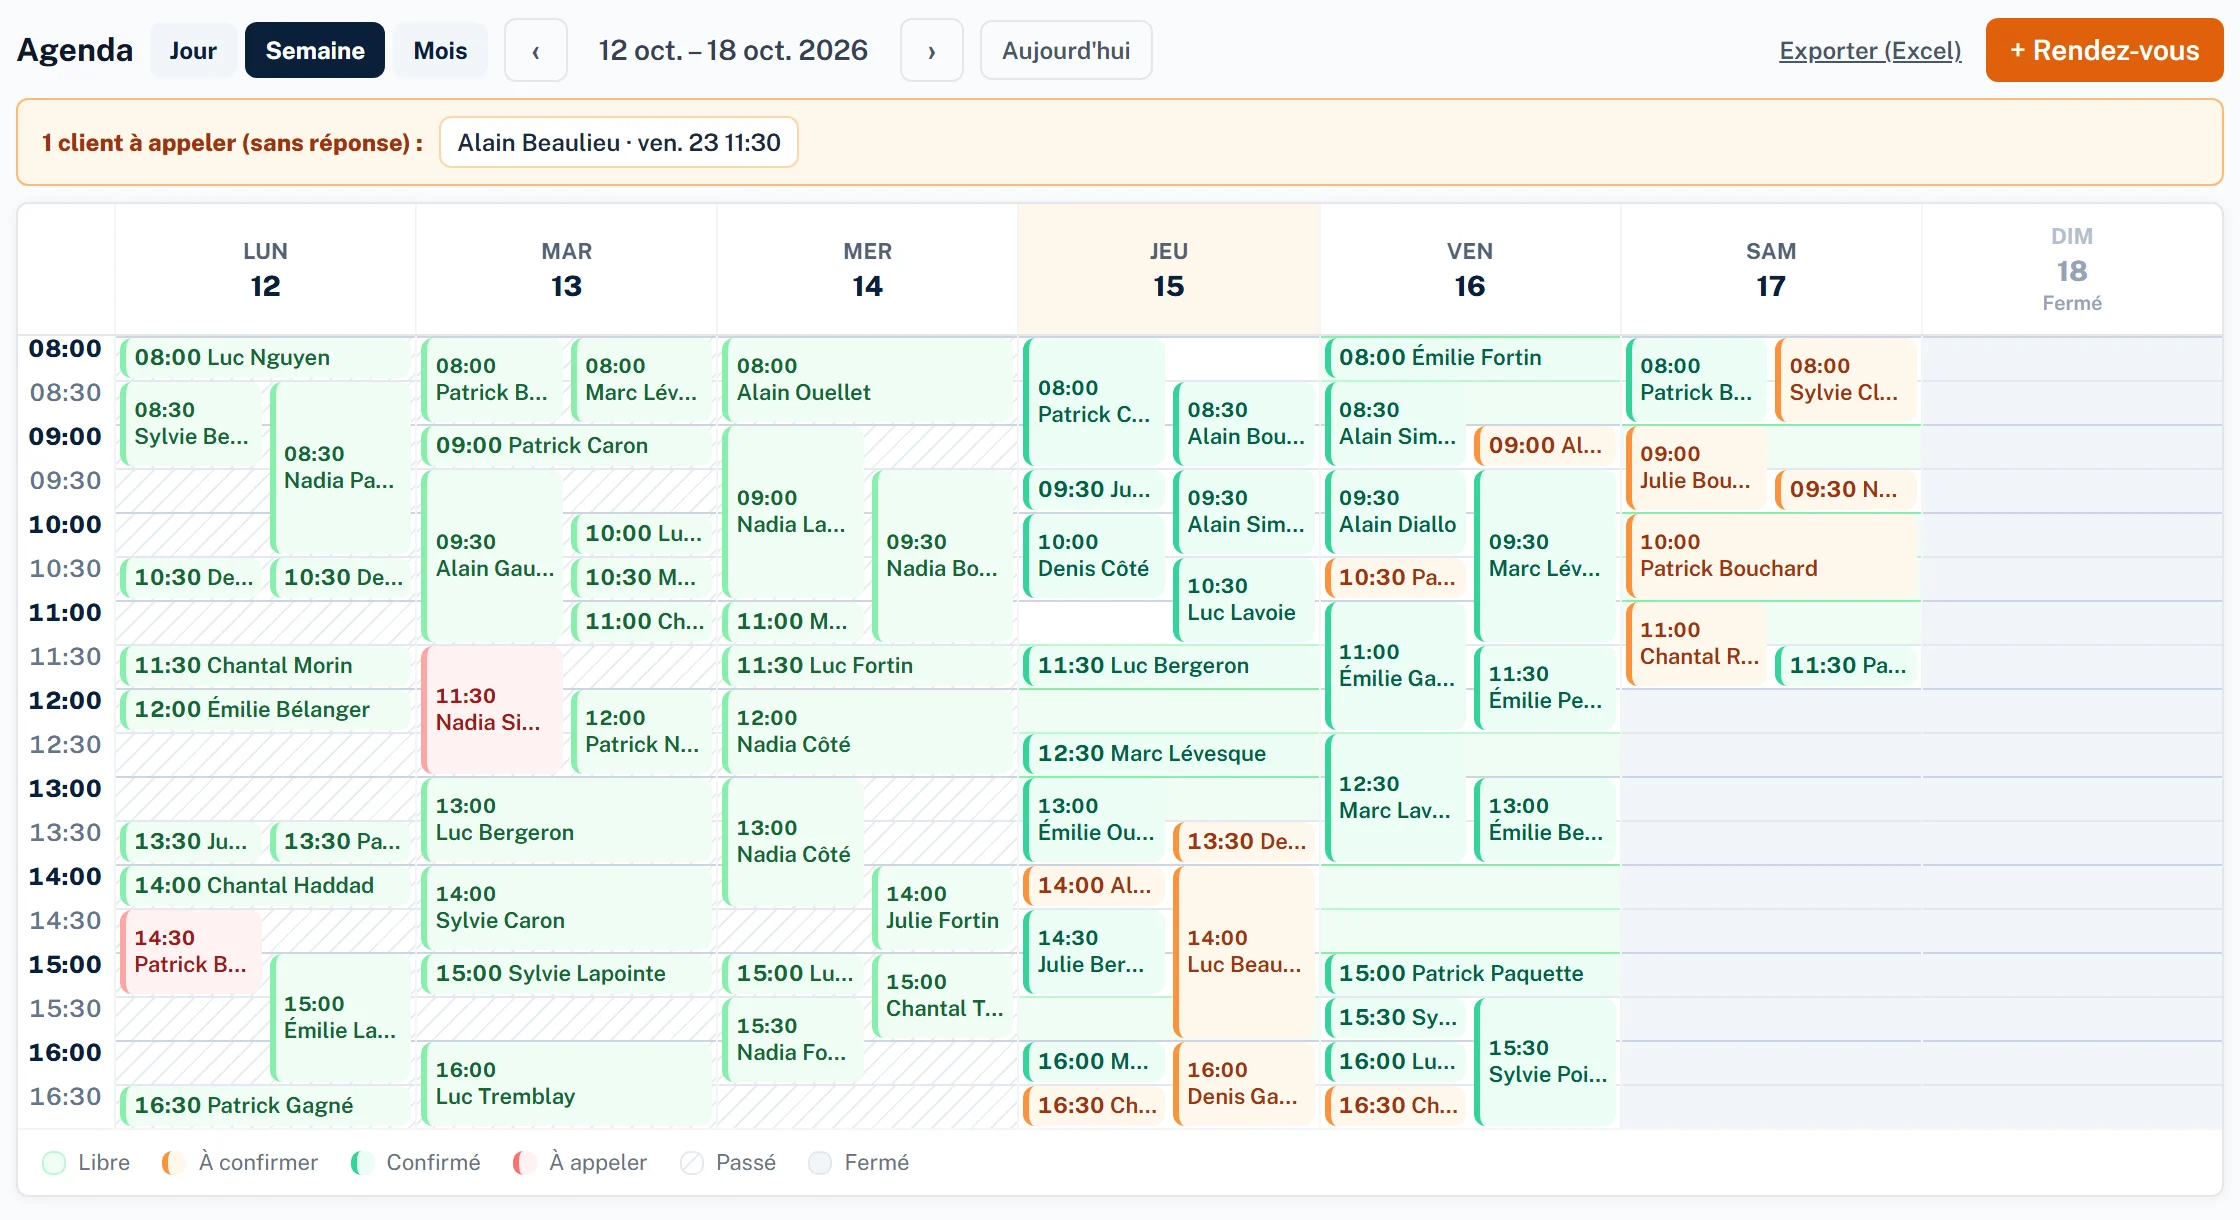
Task: Open the 14:00 Luc Beau... pending appointment
Action: pyautogui.click(x=1244, y=952)
